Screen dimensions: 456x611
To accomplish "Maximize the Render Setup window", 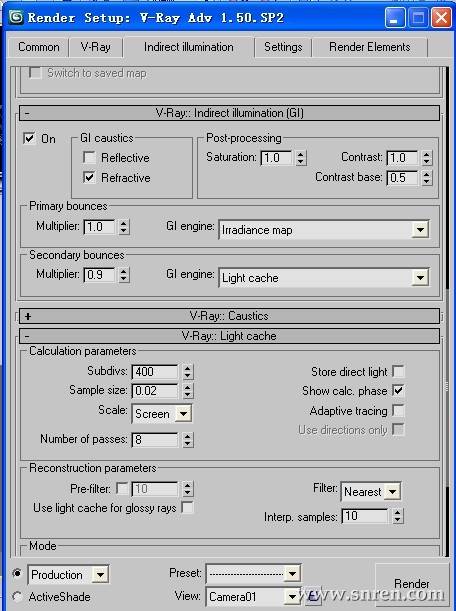I will [x=418, y=18].
